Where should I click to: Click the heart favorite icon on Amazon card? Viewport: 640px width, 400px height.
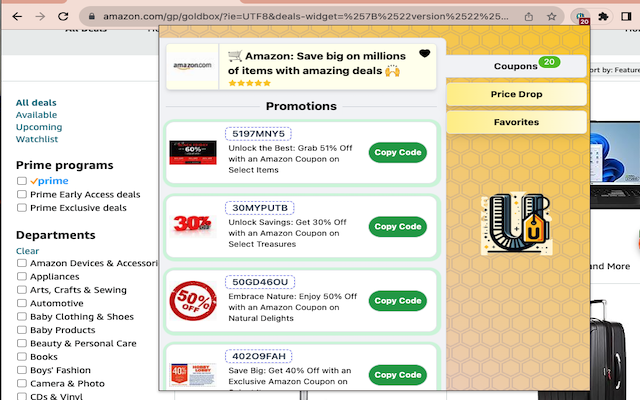[424, 53]
